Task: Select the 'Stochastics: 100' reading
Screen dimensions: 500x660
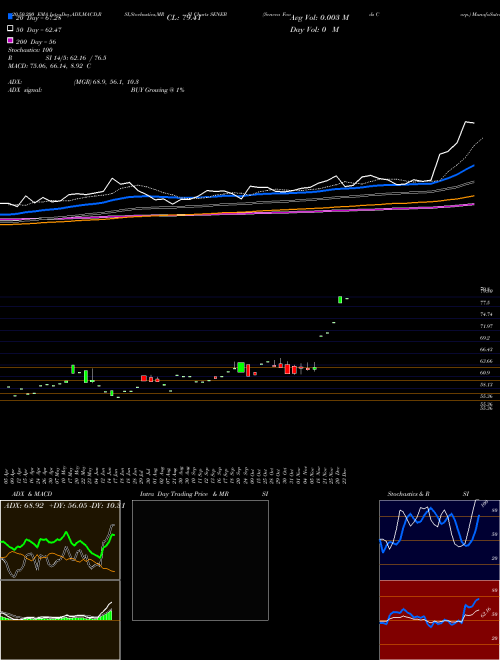Action: pos(29,50)
